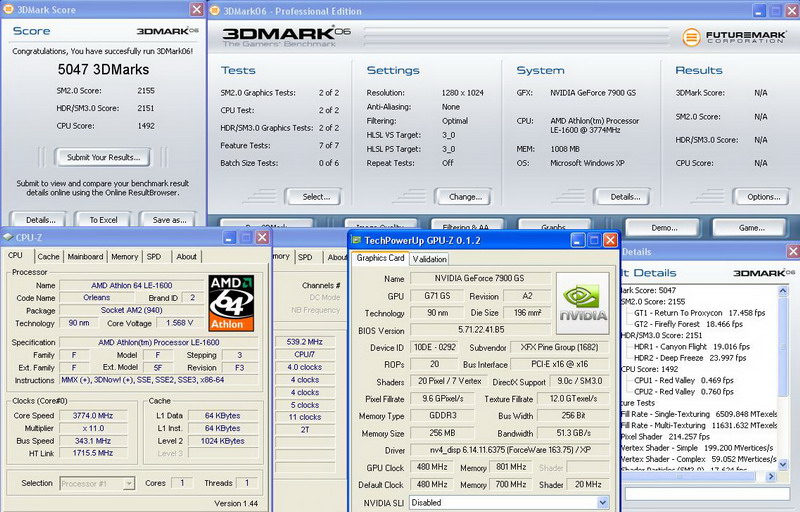Click the Core Speed 3774.0 MHz field

[x=92, y=415]
